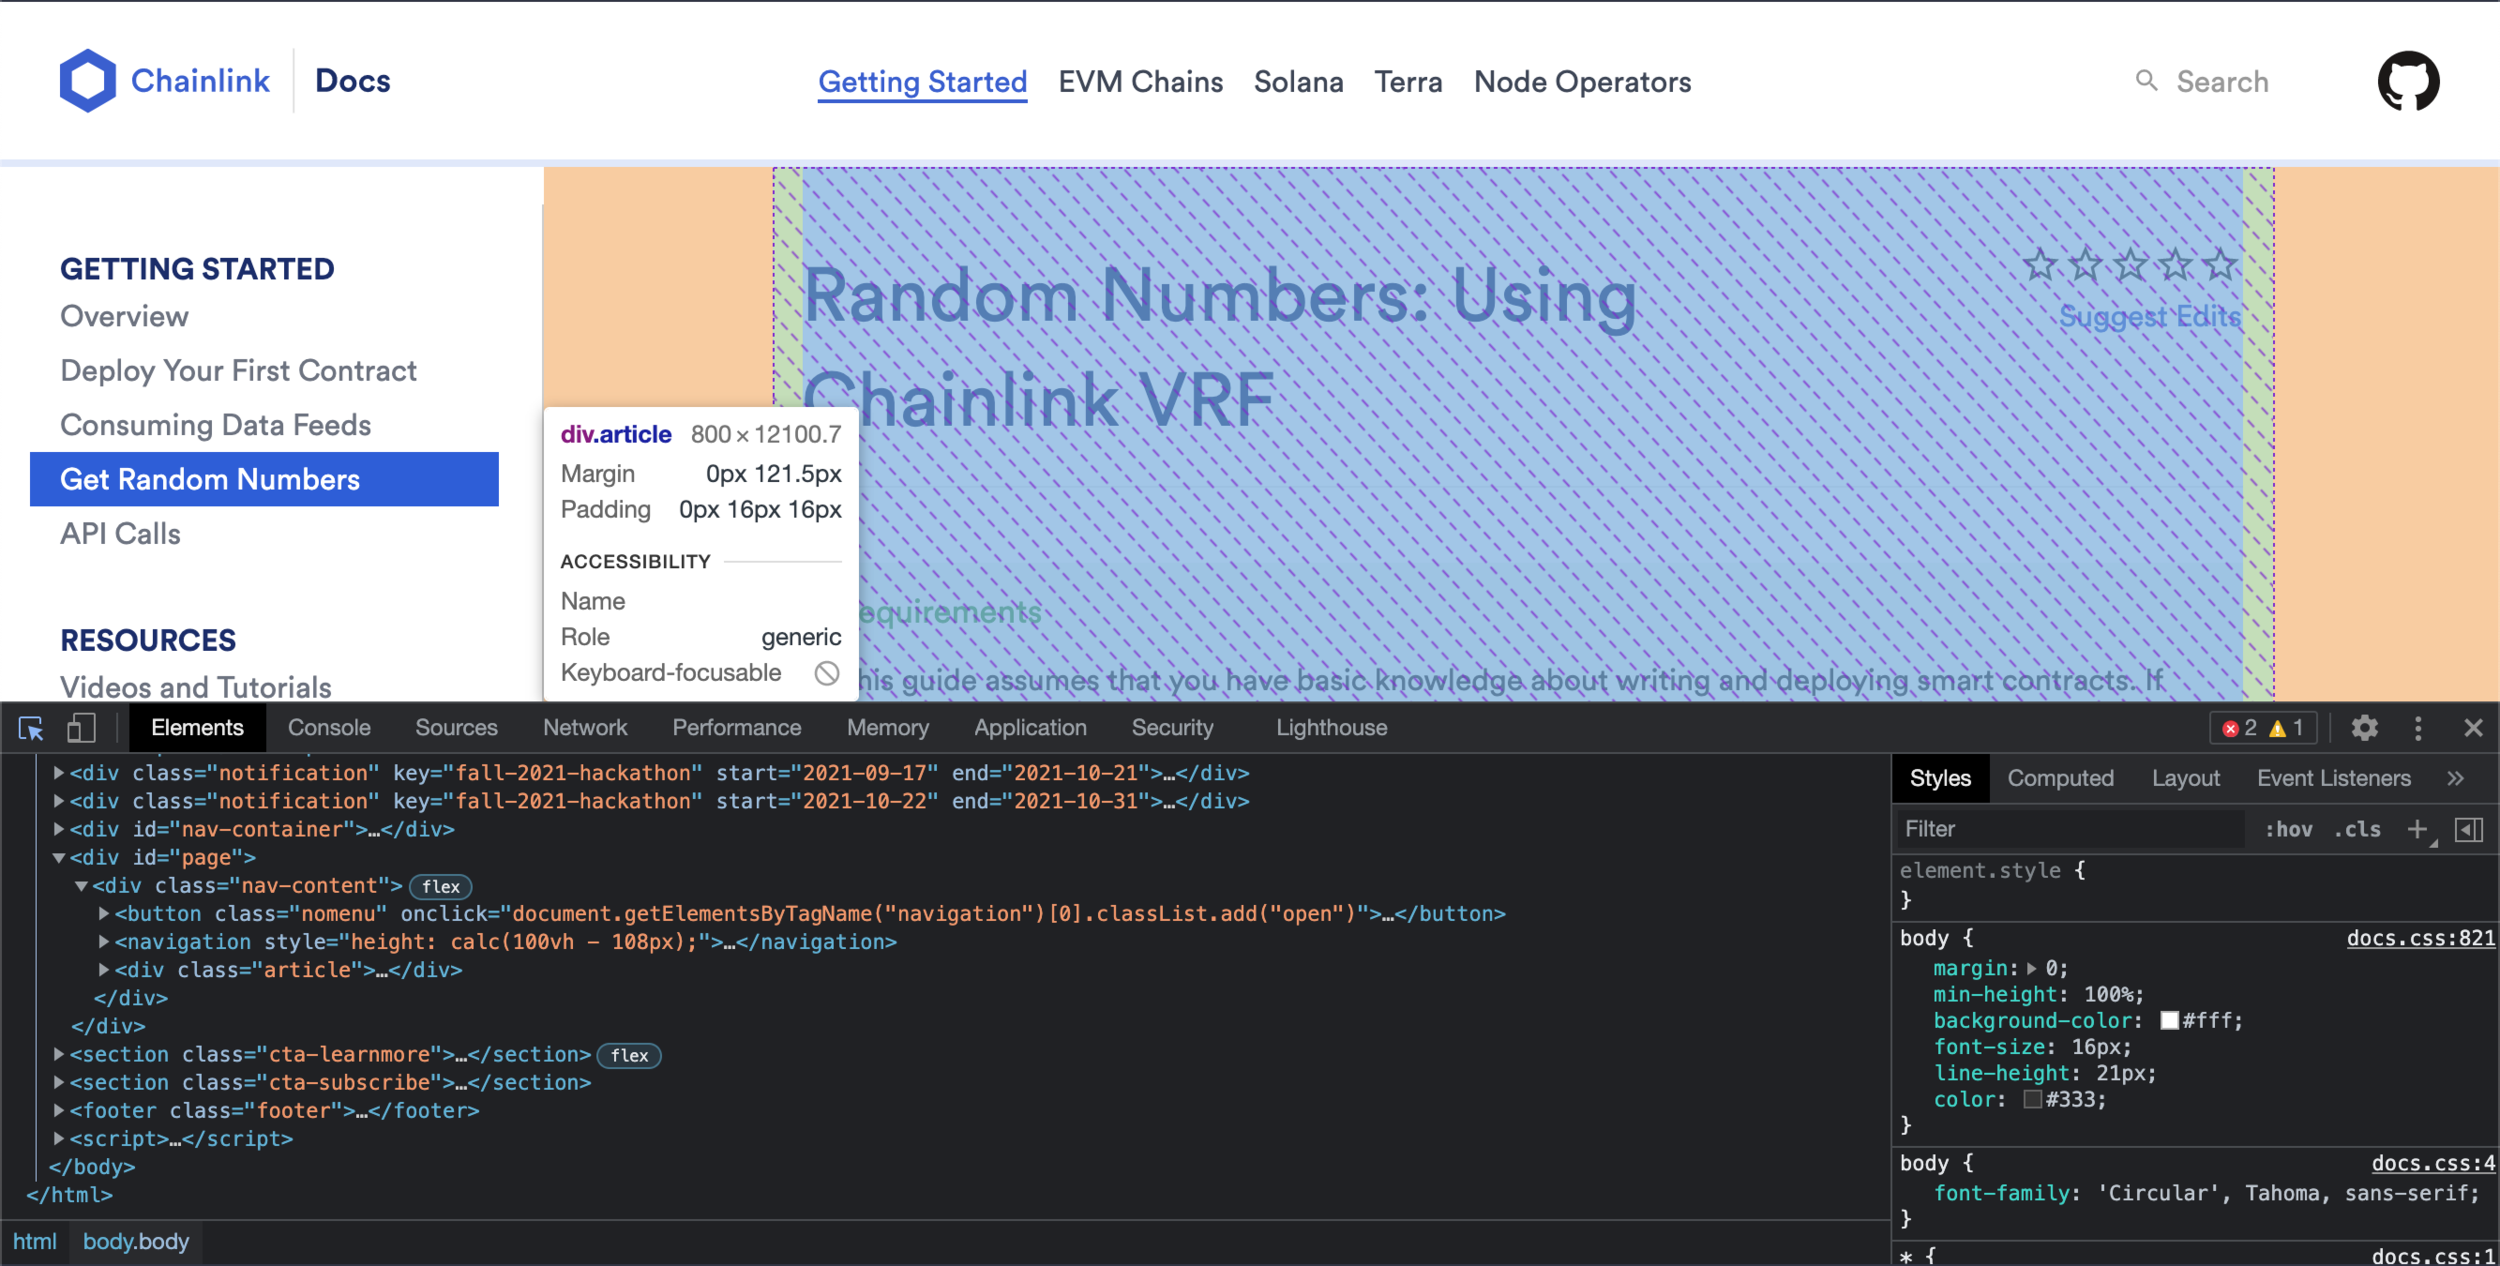Toggle the .cls classes button
This screenshot has width=2500, height=1266.
click(2357, 829)
